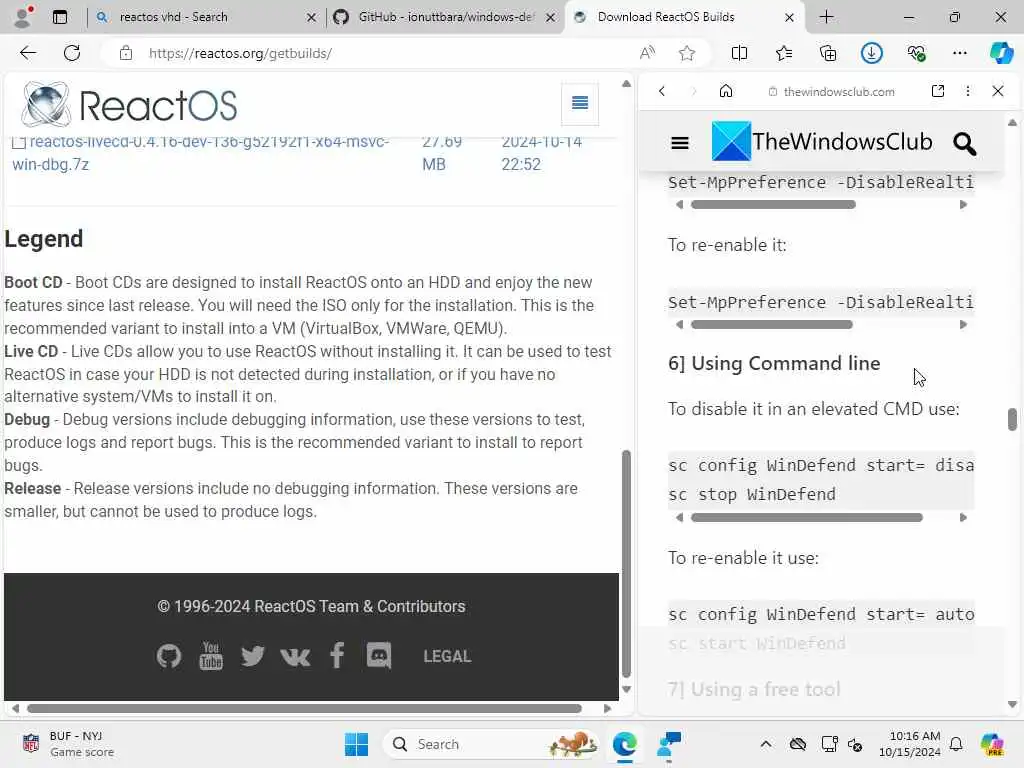1024x768 pixels.
Task: Visit ReactOS Discord footer icon
Action: coord(379,656)
